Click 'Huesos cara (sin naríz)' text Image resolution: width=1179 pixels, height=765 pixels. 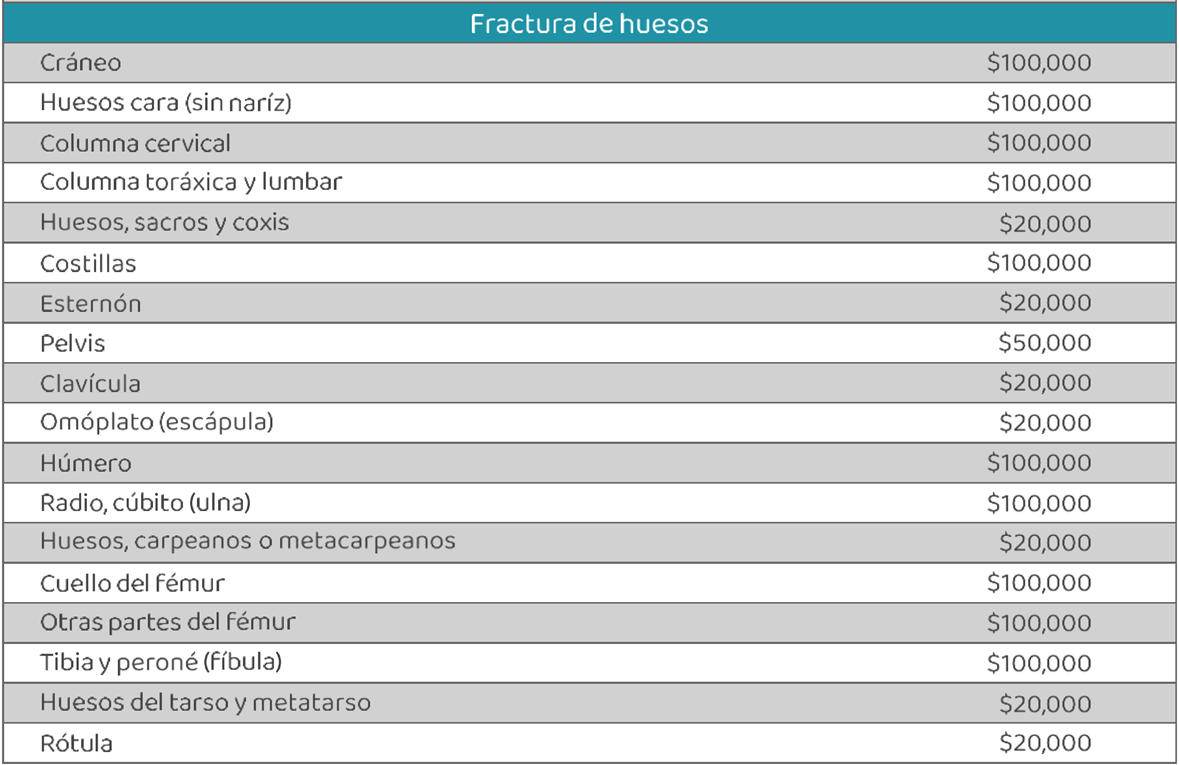[166, 103]
